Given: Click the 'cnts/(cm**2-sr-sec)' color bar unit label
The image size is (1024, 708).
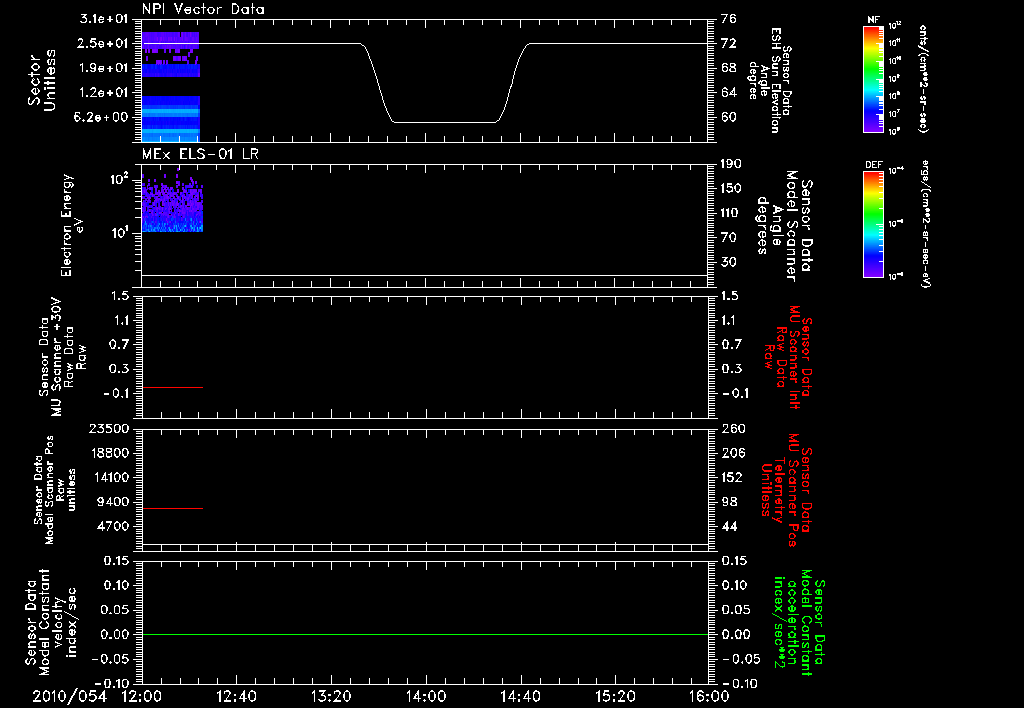Looking at the screenshot, I should (923, 79).
